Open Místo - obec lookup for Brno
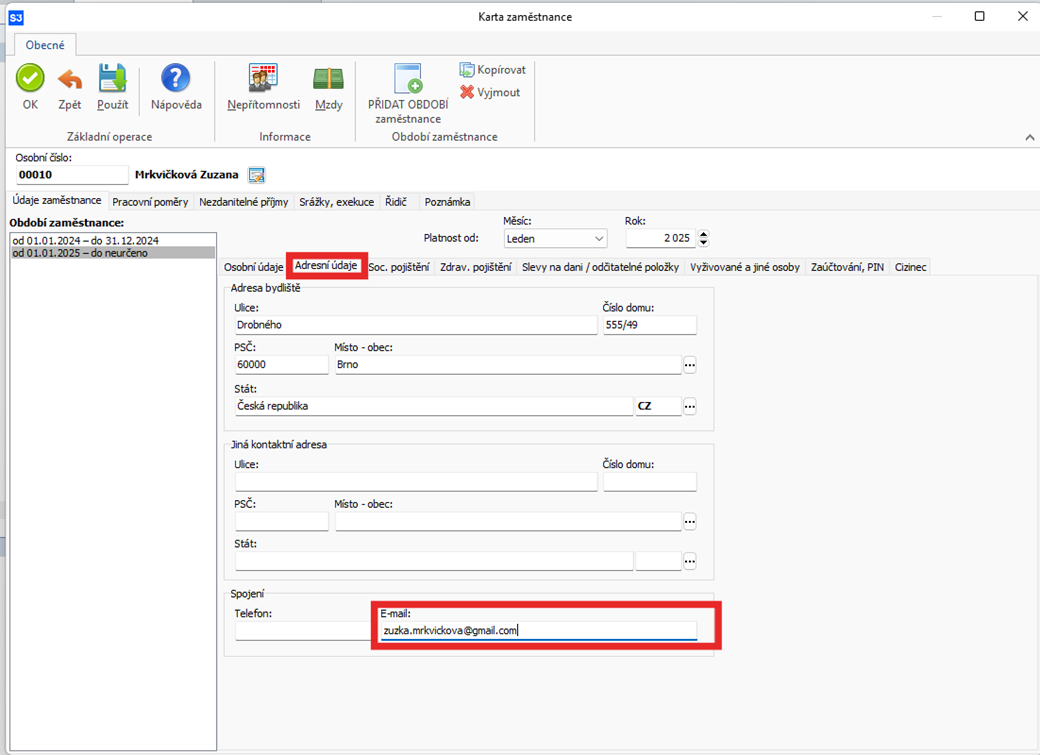Image resolution: width=1040 pixels, height=755 pixels. coord(689,365)
